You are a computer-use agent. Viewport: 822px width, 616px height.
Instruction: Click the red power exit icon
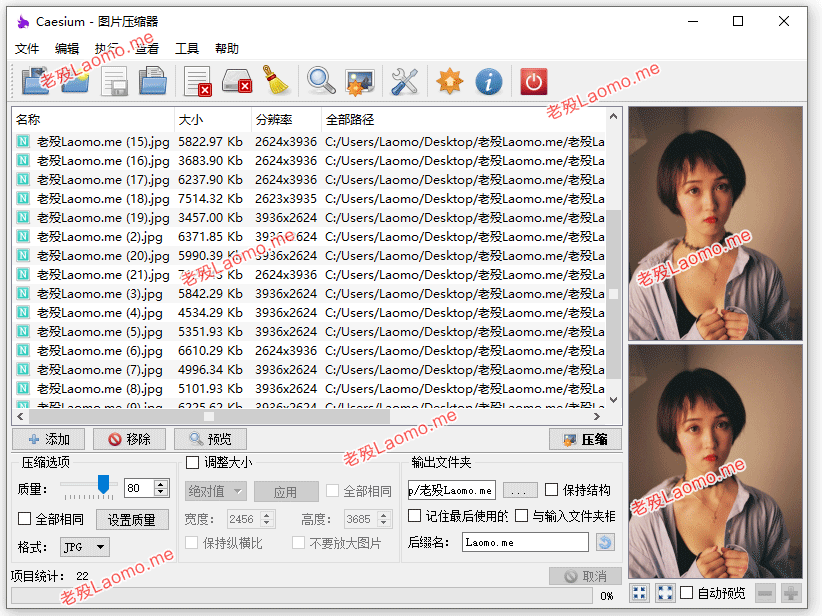[534, 81]
